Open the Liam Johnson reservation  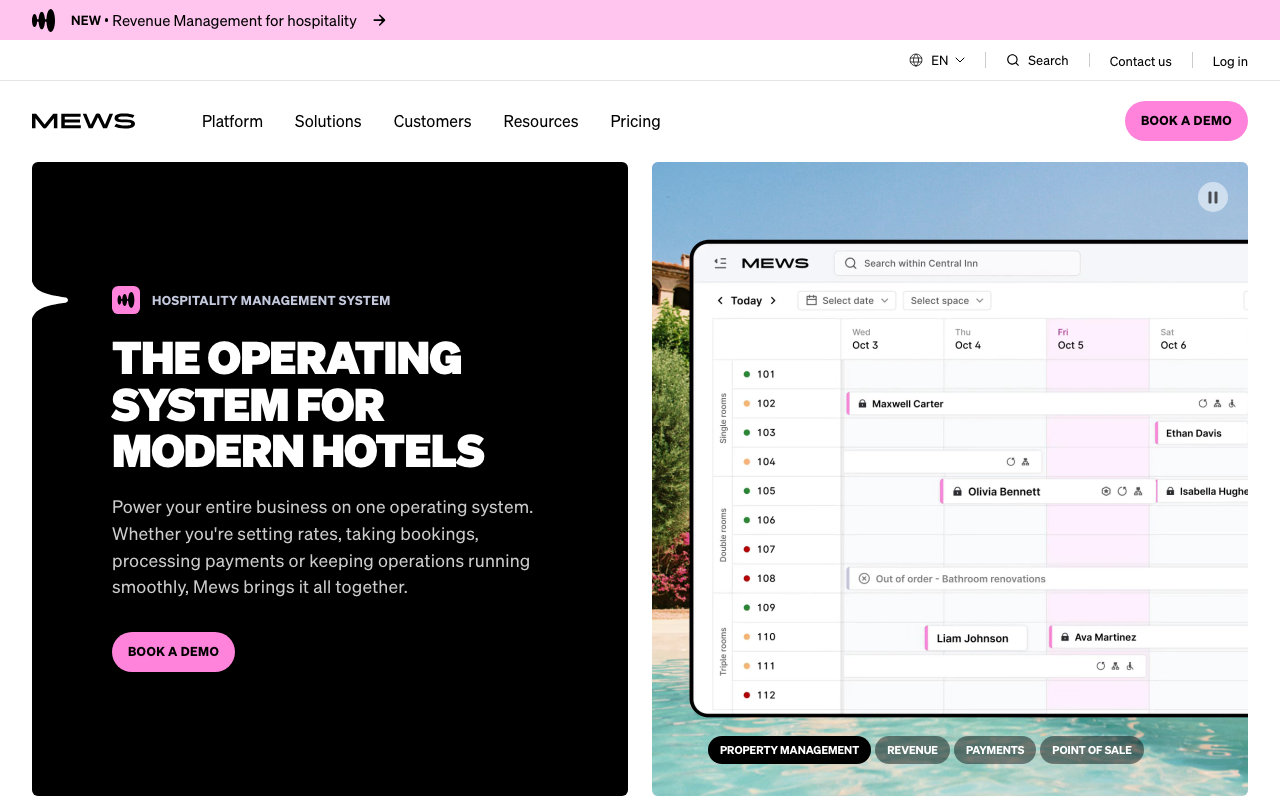click(x=975, y=638)
